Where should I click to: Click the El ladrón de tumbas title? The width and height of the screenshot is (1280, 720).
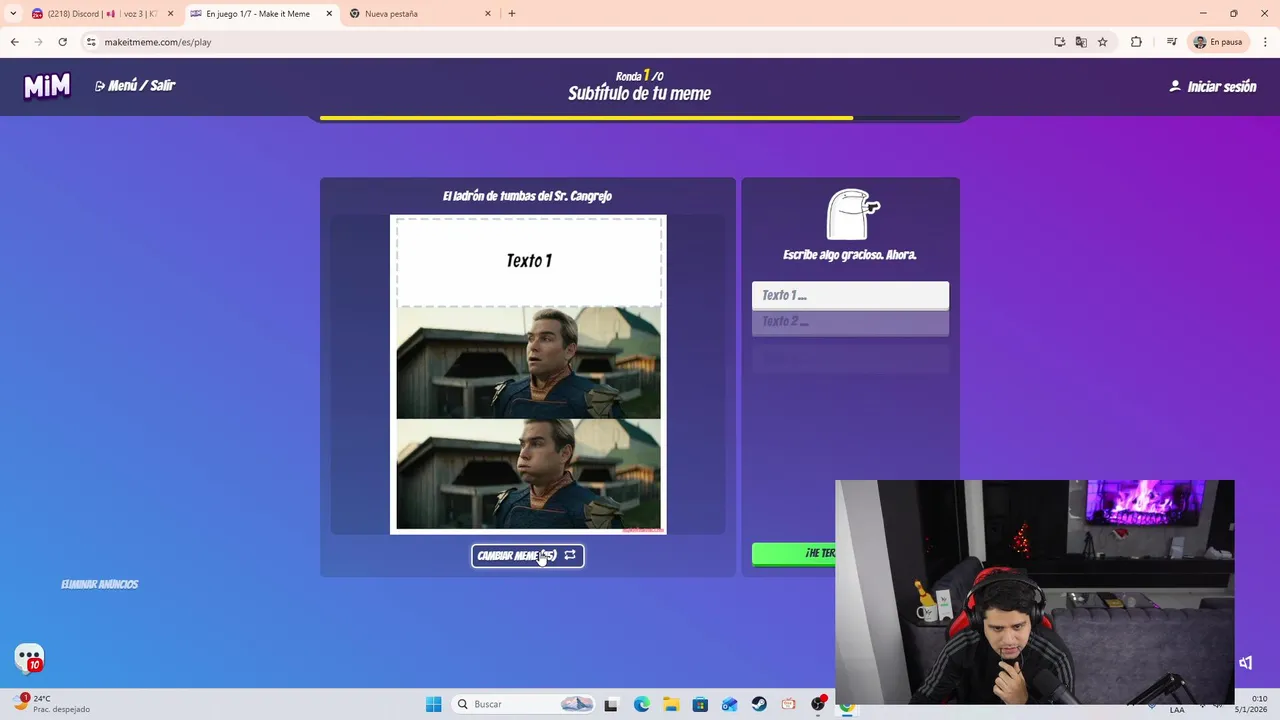527,196
